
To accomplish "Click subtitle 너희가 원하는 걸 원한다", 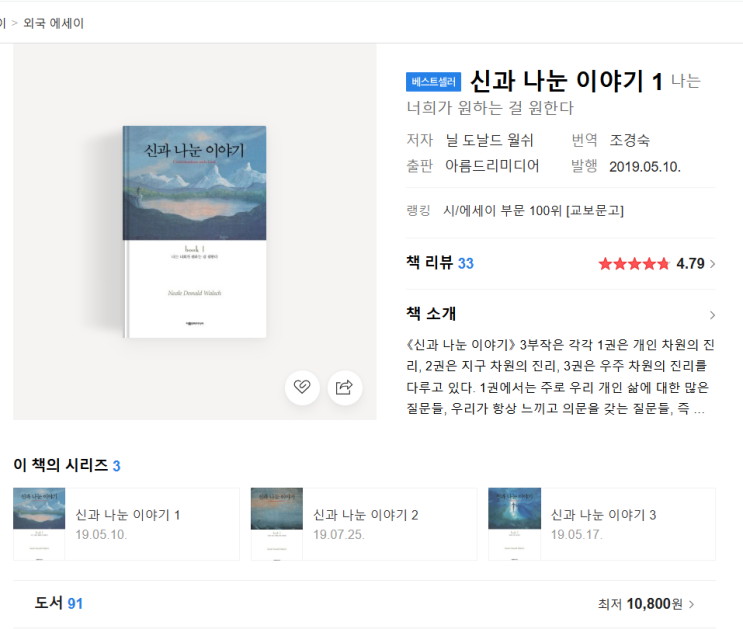I will point(490,108).
